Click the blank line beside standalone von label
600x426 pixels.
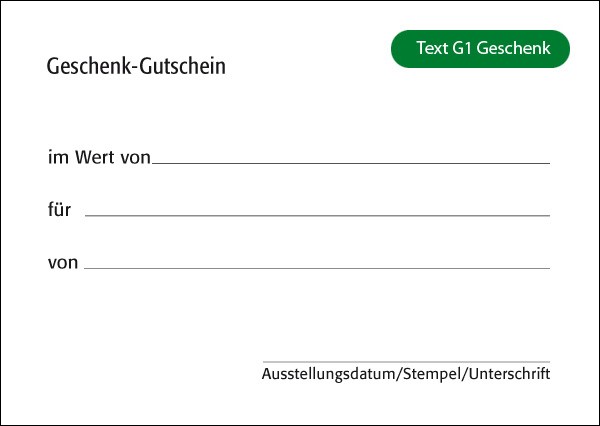(x=317, y=268)
